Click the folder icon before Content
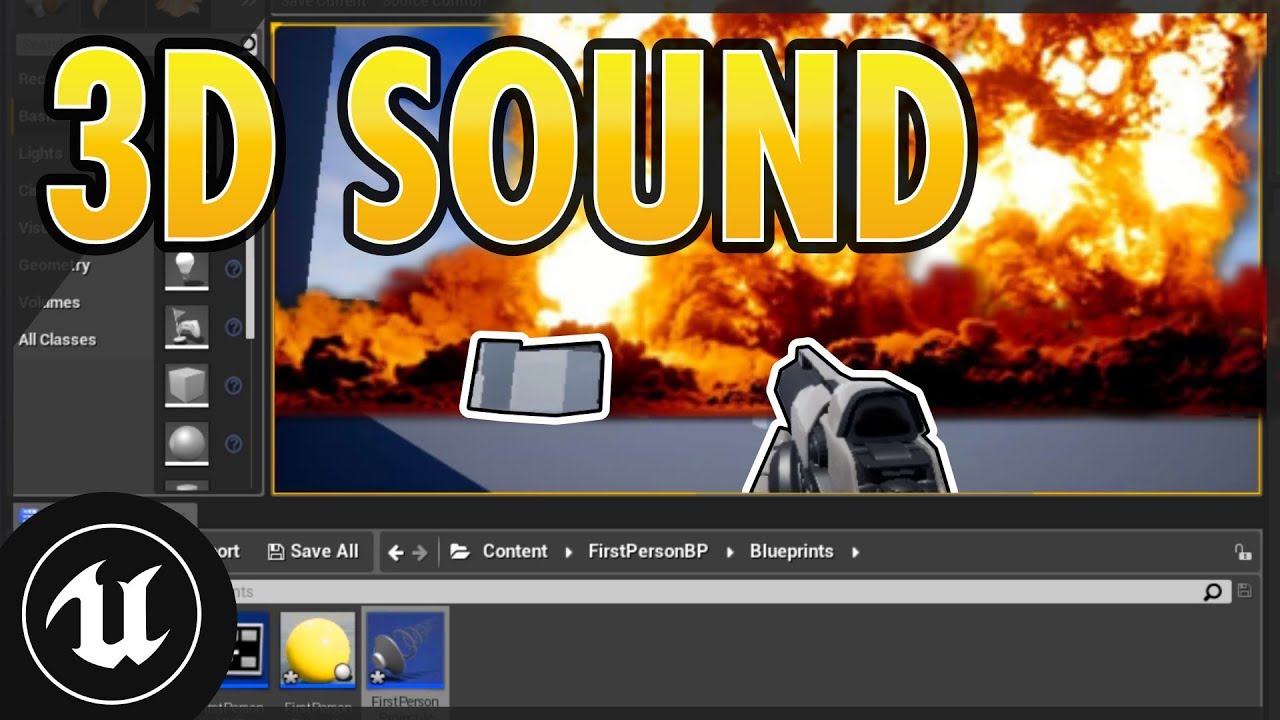 coord(460,552)
